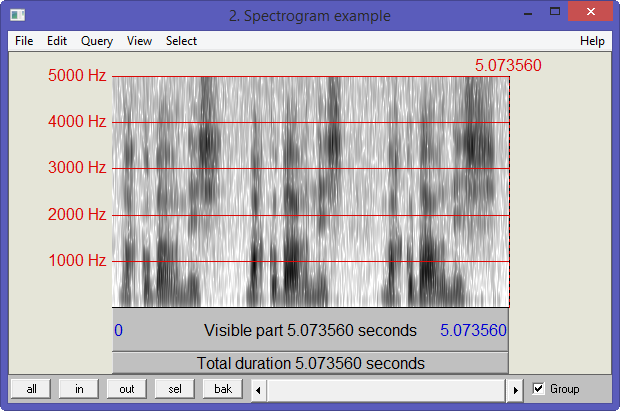
Task: Close the Spectrogram example window
Action: coord(590,11)
